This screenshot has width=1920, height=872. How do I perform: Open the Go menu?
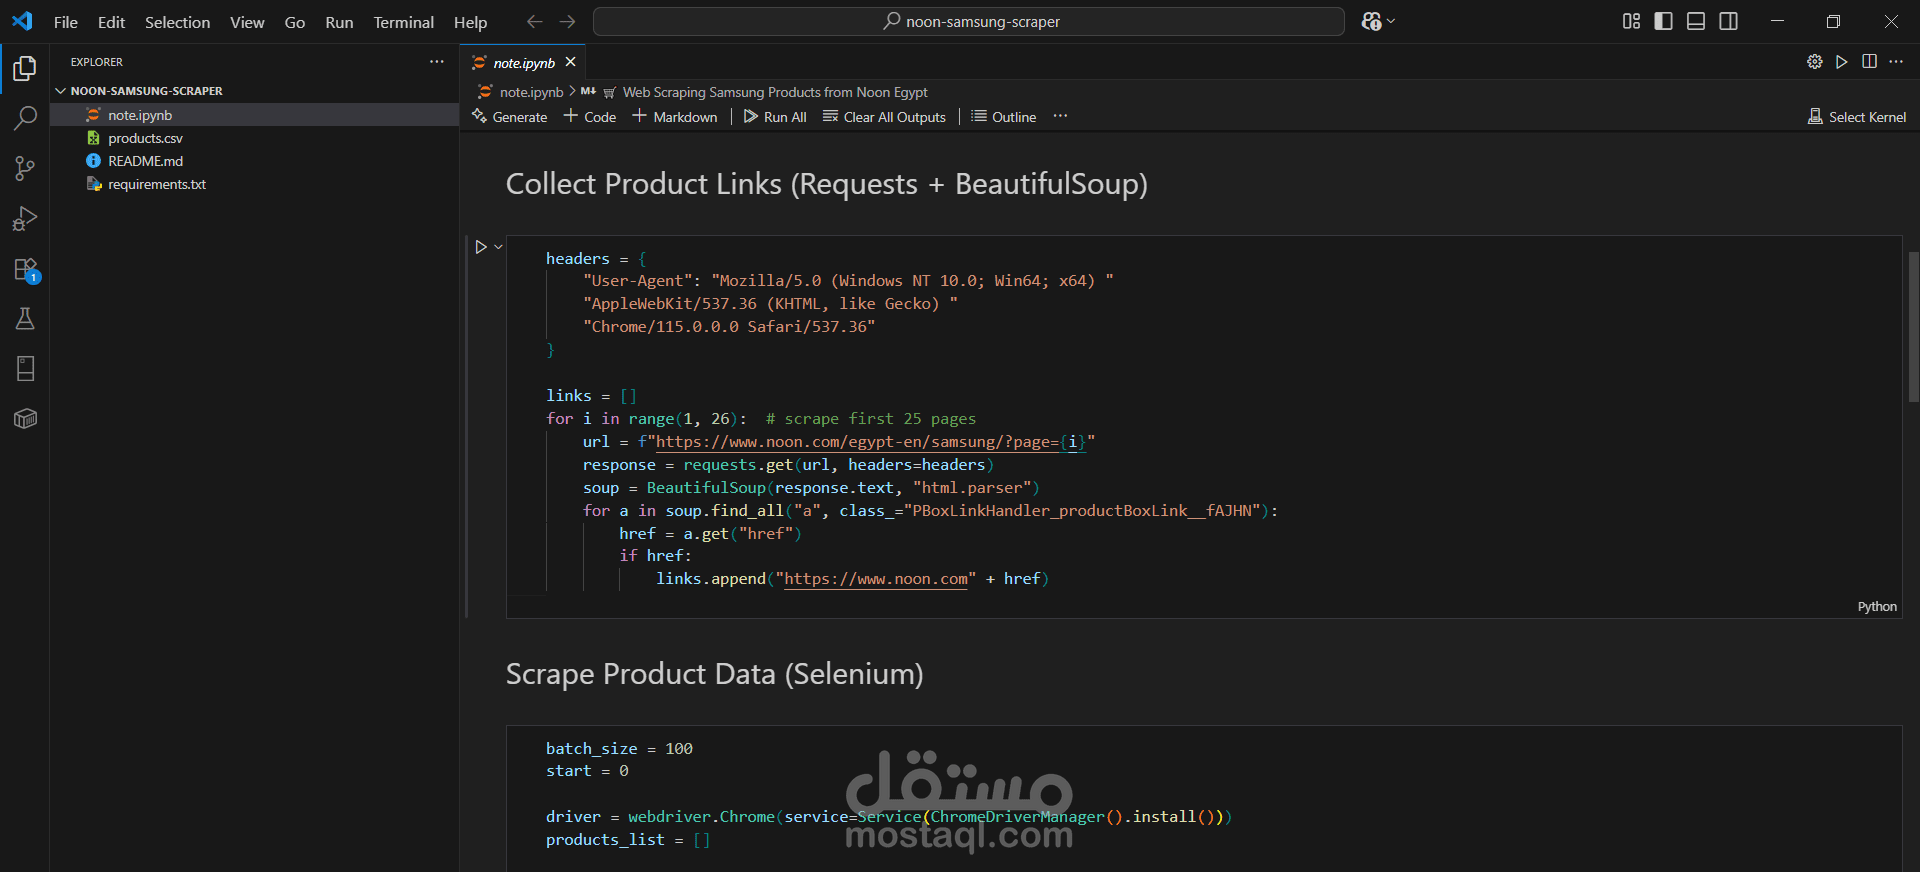[295, 22]
